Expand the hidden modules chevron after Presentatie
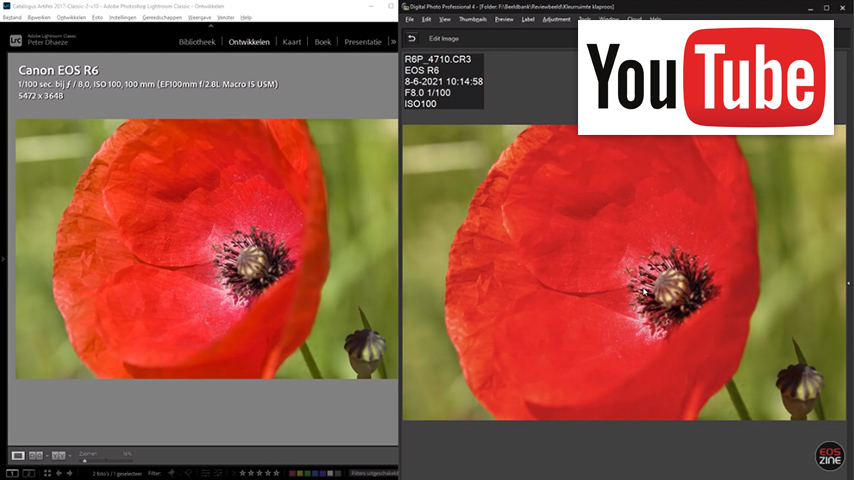Viewport: 854px width, 480px height. click(x=392, y=42)
